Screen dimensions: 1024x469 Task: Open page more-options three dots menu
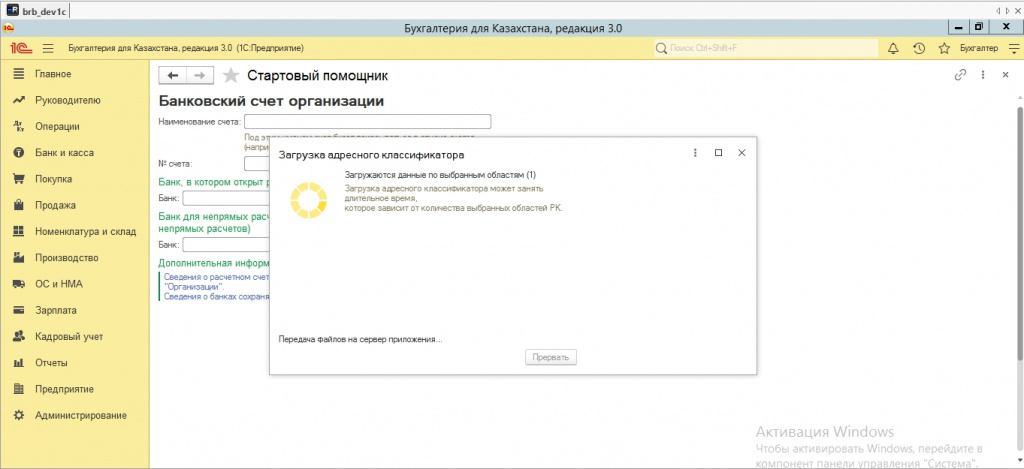coord(983,75)
